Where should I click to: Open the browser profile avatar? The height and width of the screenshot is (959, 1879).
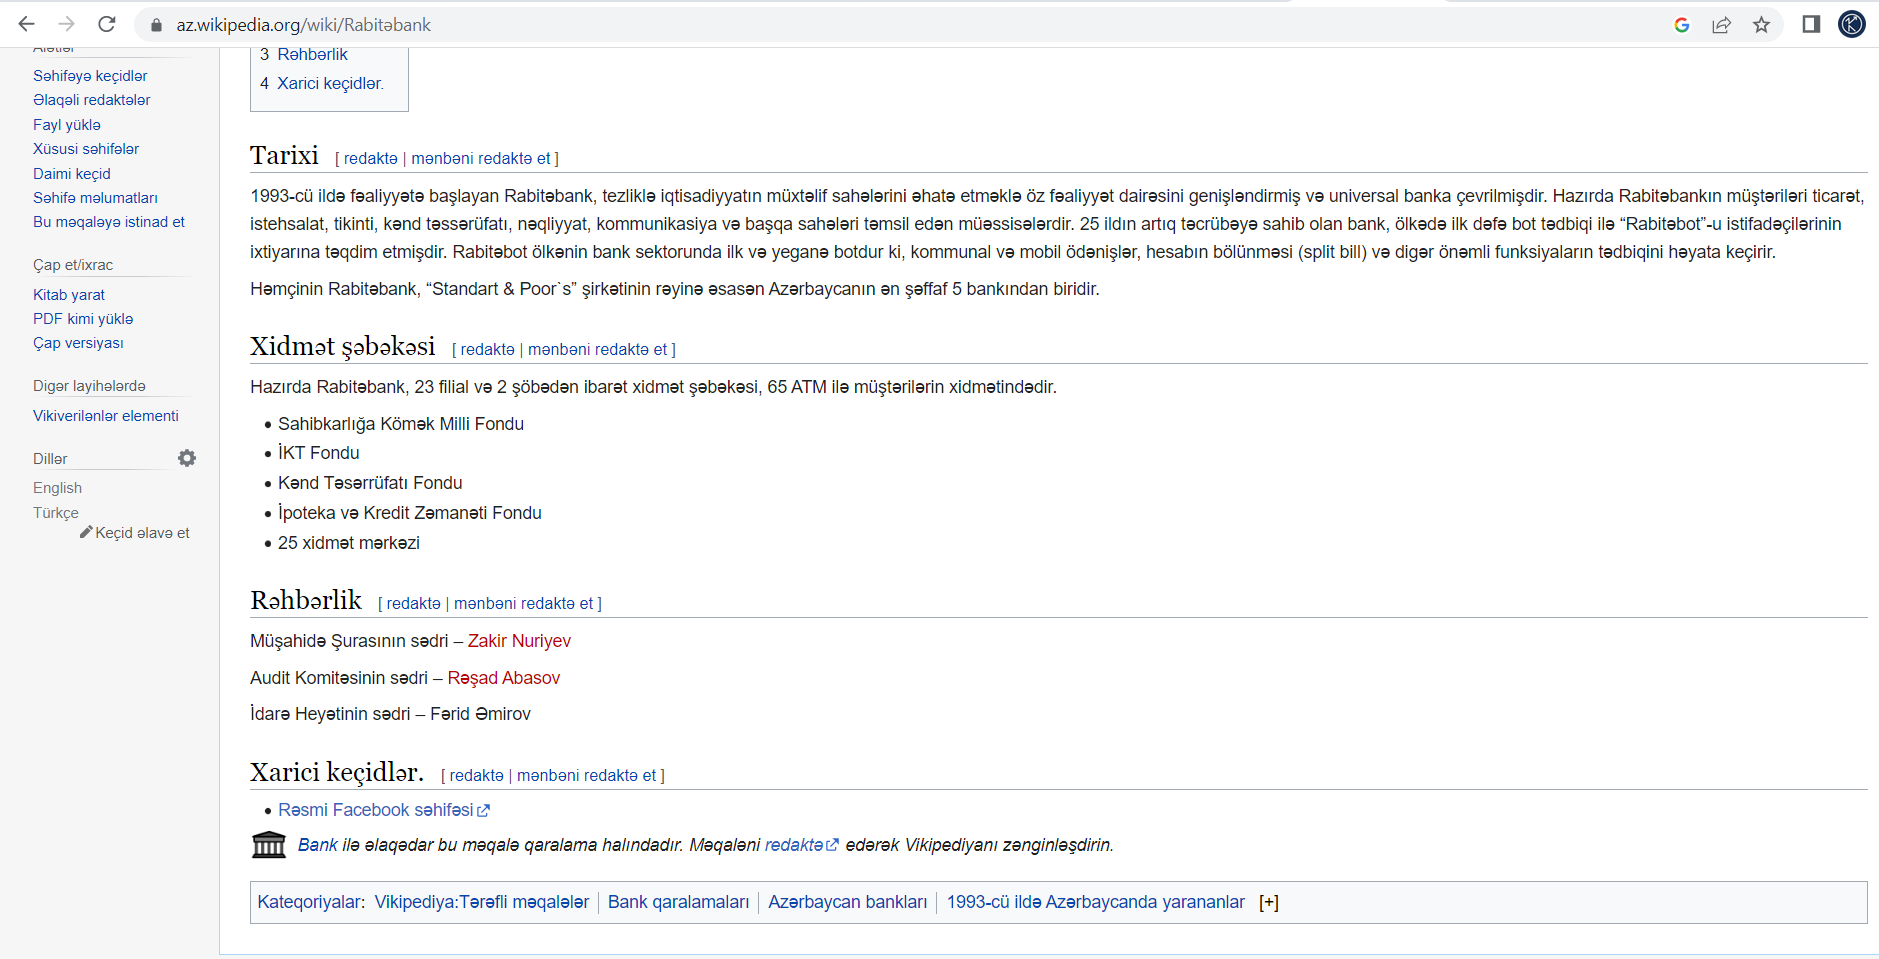pyautogui.click(x=1852, y=24)
